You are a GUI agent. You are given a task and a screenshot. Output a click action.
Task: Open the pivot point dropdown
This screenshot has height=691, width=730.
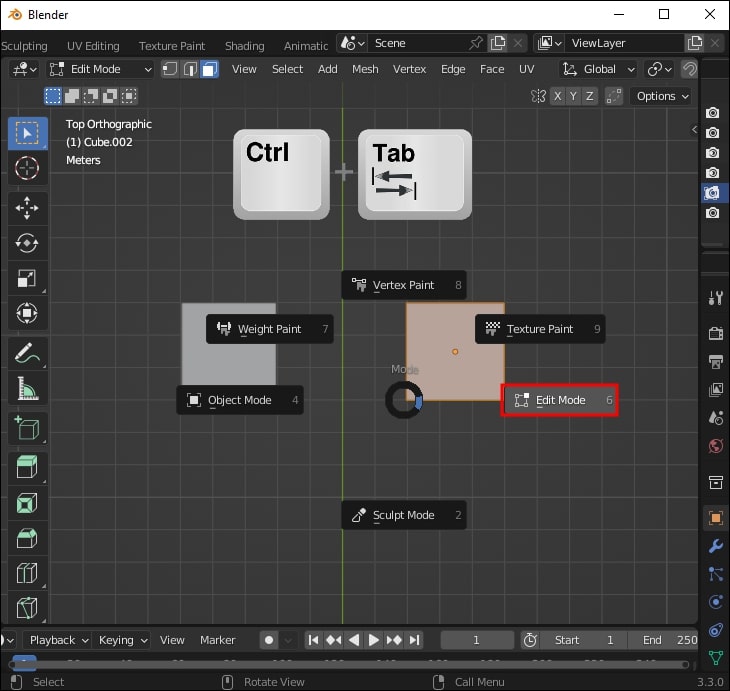pos(659,69)
